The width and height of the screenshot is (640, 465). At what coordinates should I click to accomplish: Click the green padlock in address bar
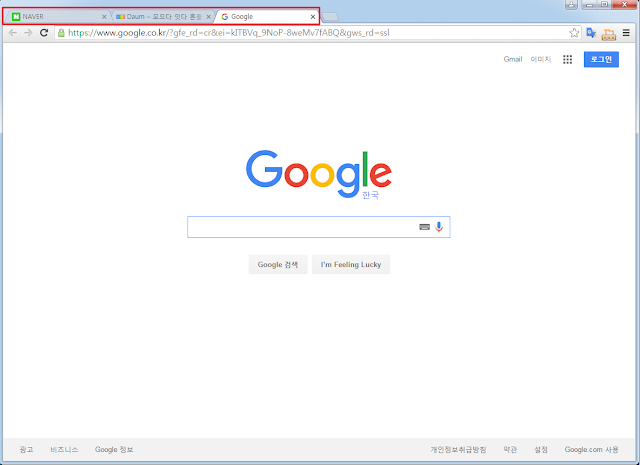[61, 33]
